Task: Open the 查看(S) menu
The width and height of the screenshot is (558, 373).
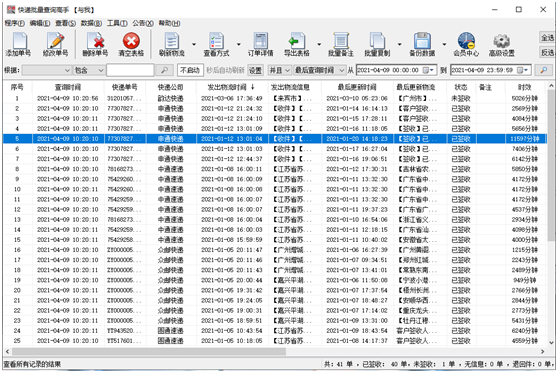Action: (x=65, y=23)
